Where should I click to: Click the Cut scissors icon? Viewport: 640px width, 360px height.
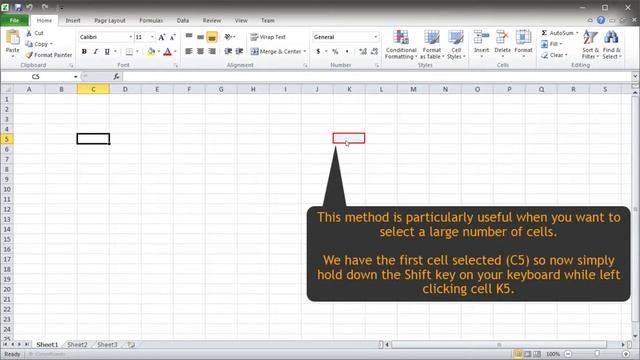29,33
